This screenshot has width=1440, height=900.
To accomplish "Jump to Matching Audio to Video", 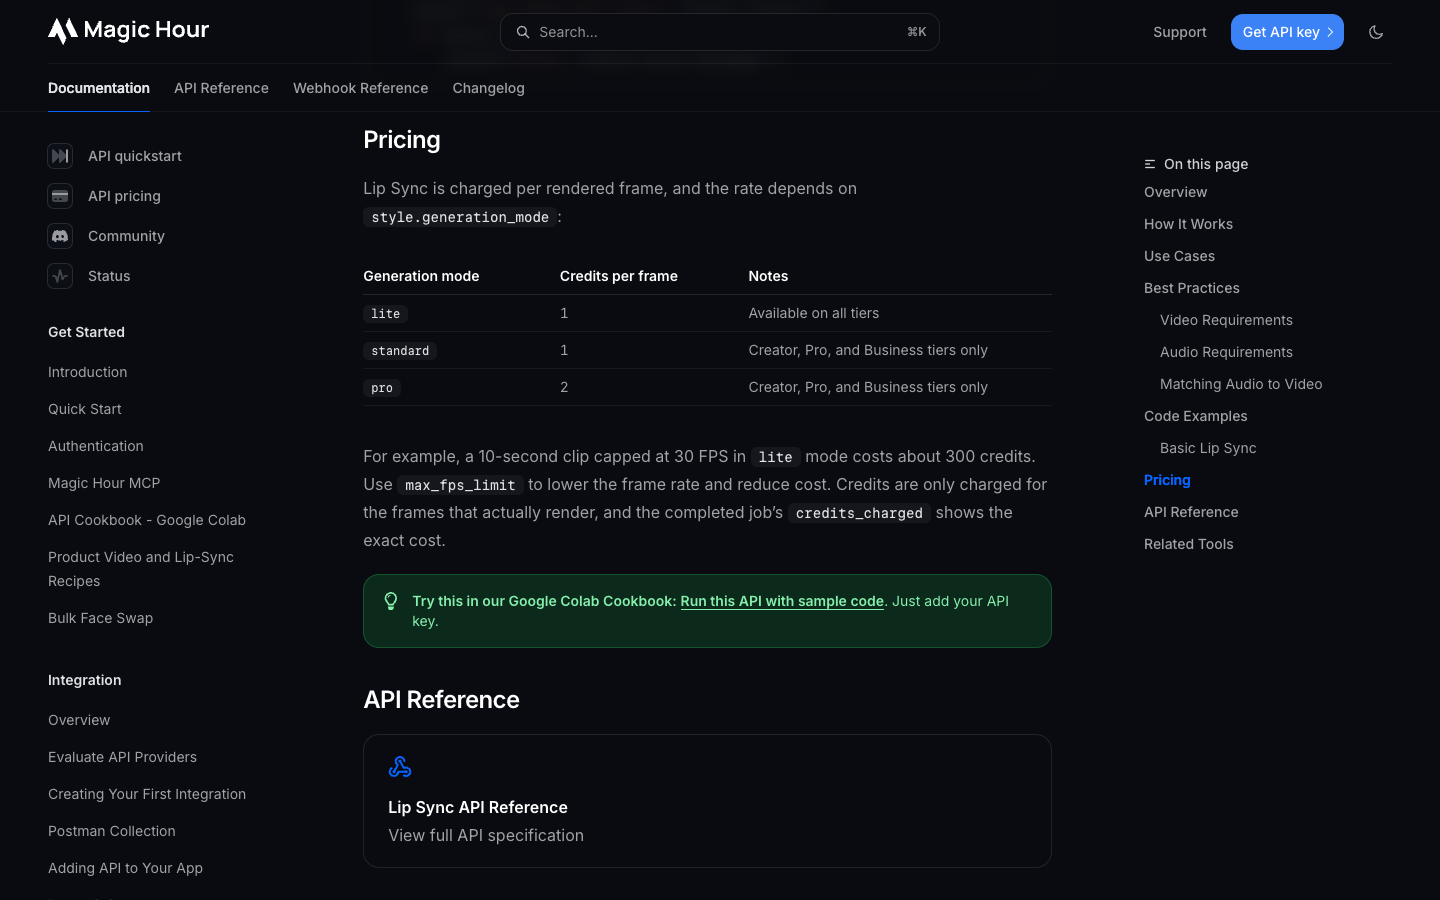I will (1241, 384).
